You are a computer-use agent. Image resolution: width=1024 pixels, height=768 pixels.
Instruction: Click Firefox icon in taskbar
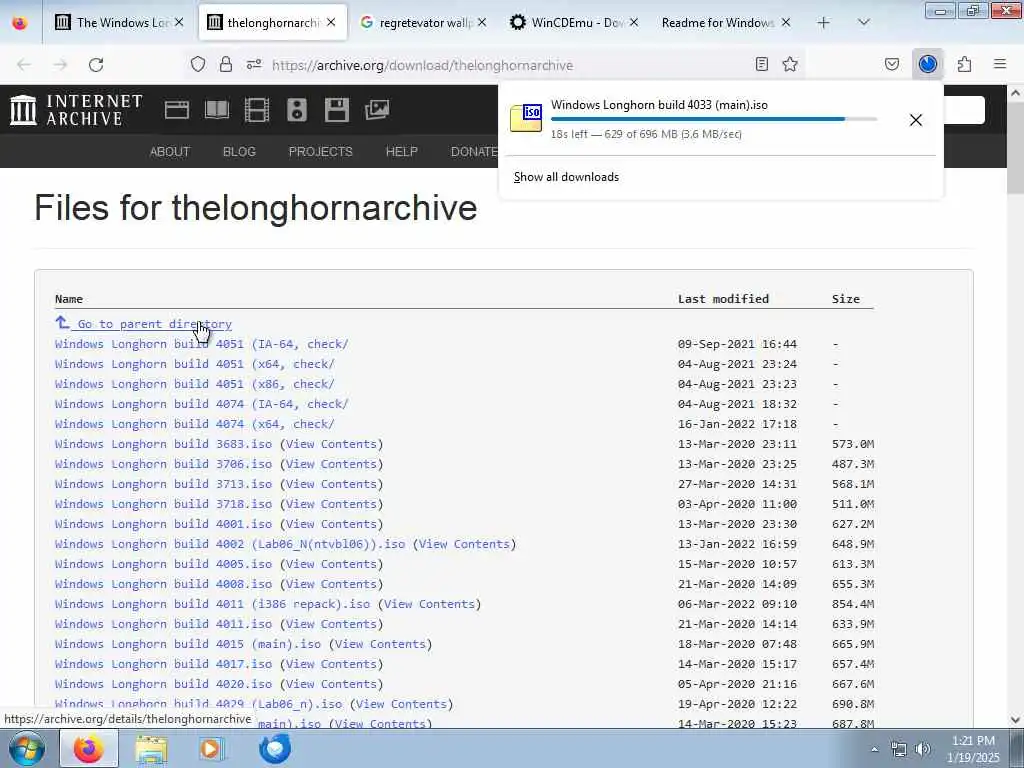pyautogui.click(x=89, y=748)
